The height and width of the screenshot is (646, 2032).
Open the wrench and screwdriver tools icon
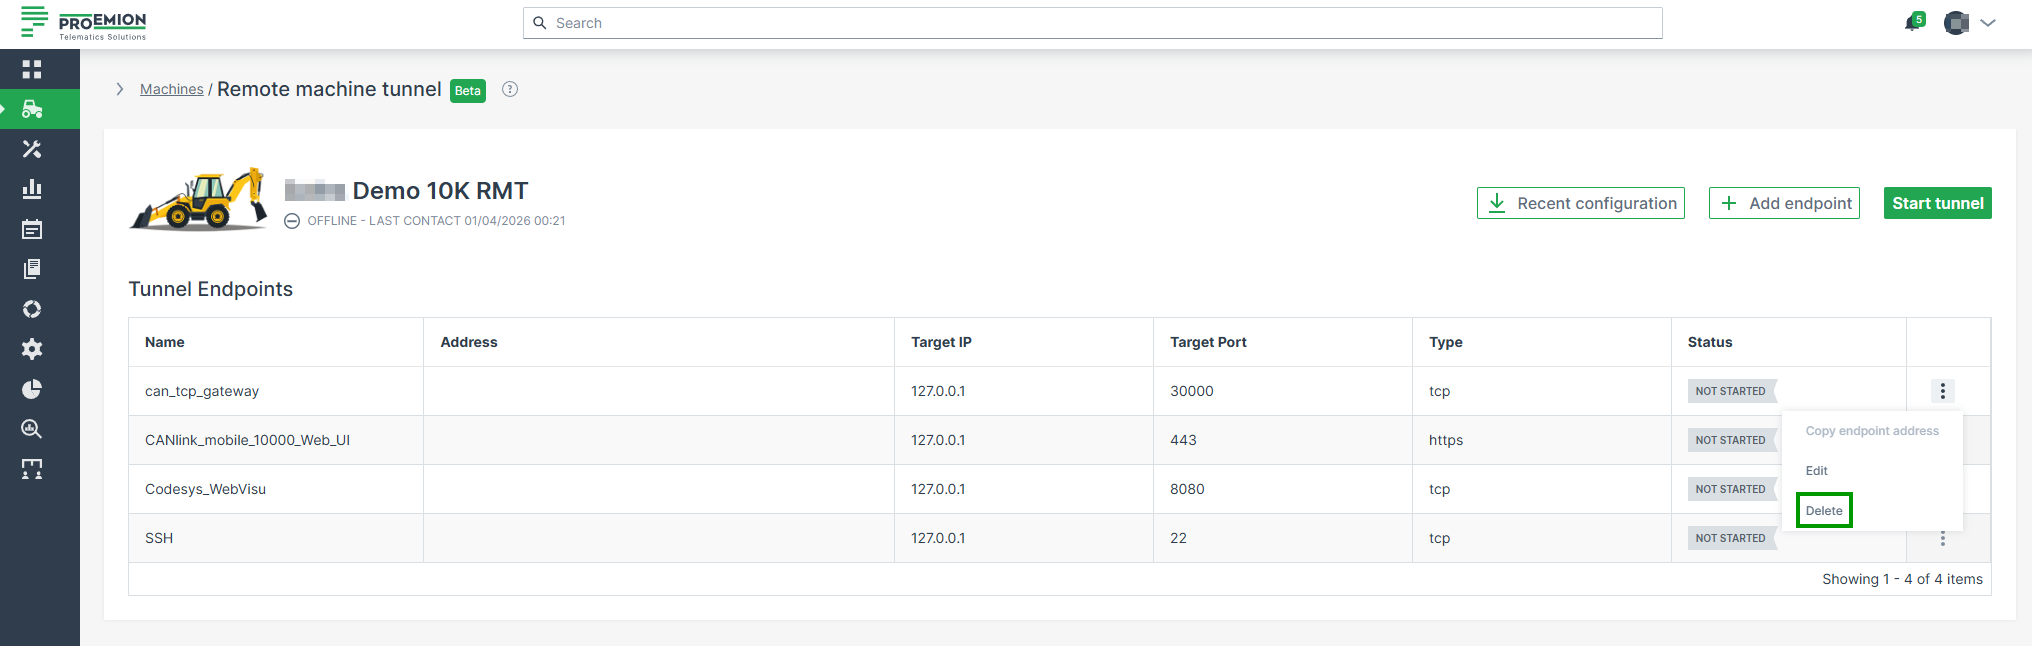(x=32, y=149)
